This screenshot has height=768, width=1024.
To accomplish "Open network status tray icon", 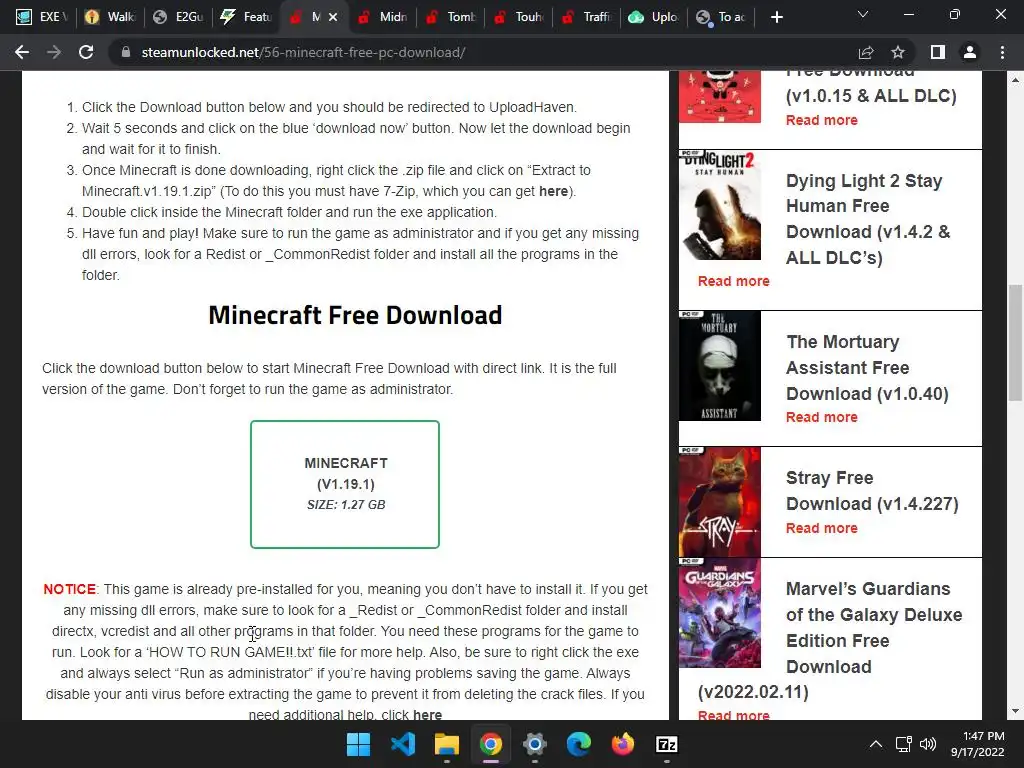I will (903, 744).
